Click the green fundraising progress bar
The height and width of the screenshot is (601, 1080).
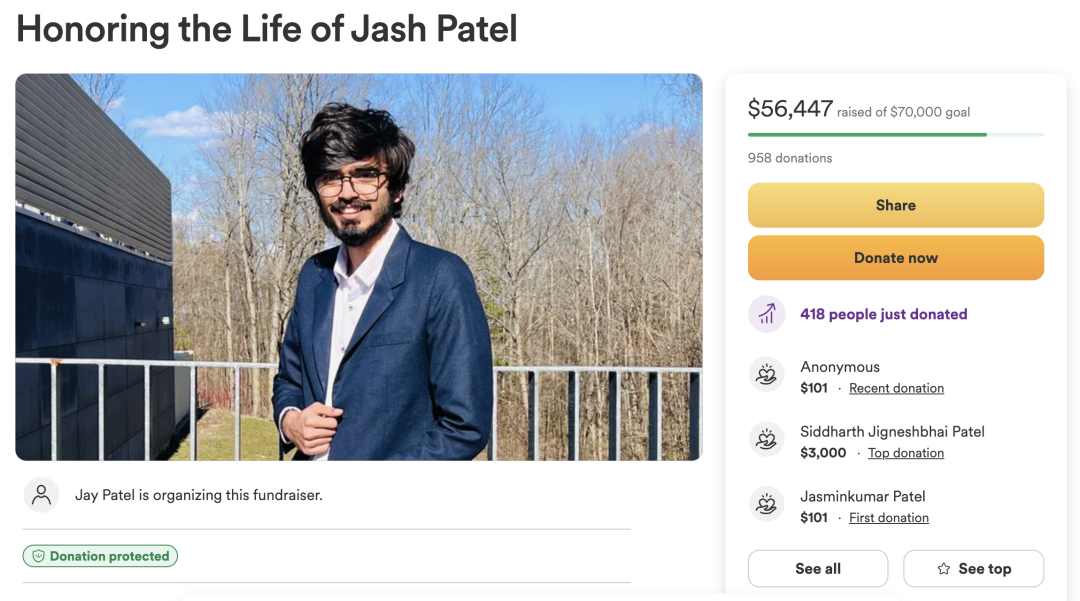click(895, 135)
